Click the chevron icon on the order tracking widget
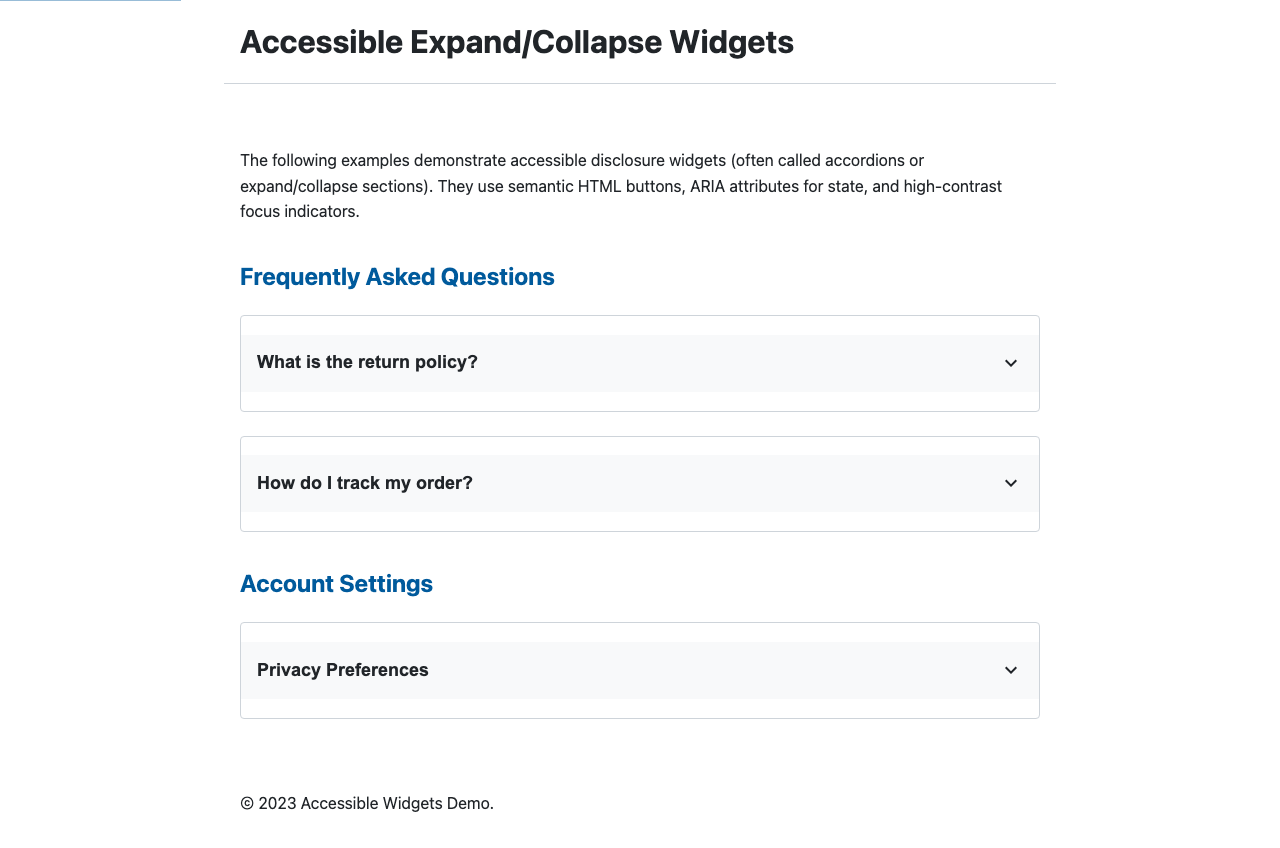This screenshot has height=848, width=1280. [1011, 483]
